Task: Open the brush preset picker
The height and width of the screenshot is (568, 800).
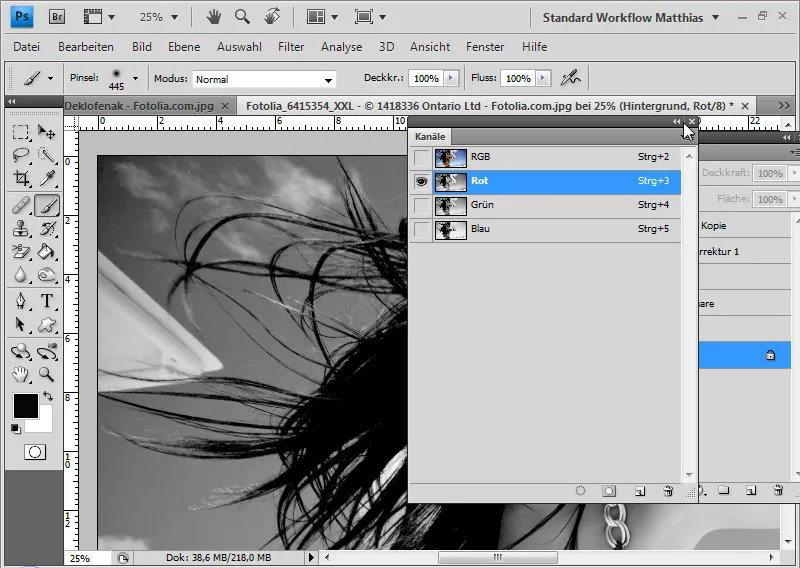Action: 135,79
